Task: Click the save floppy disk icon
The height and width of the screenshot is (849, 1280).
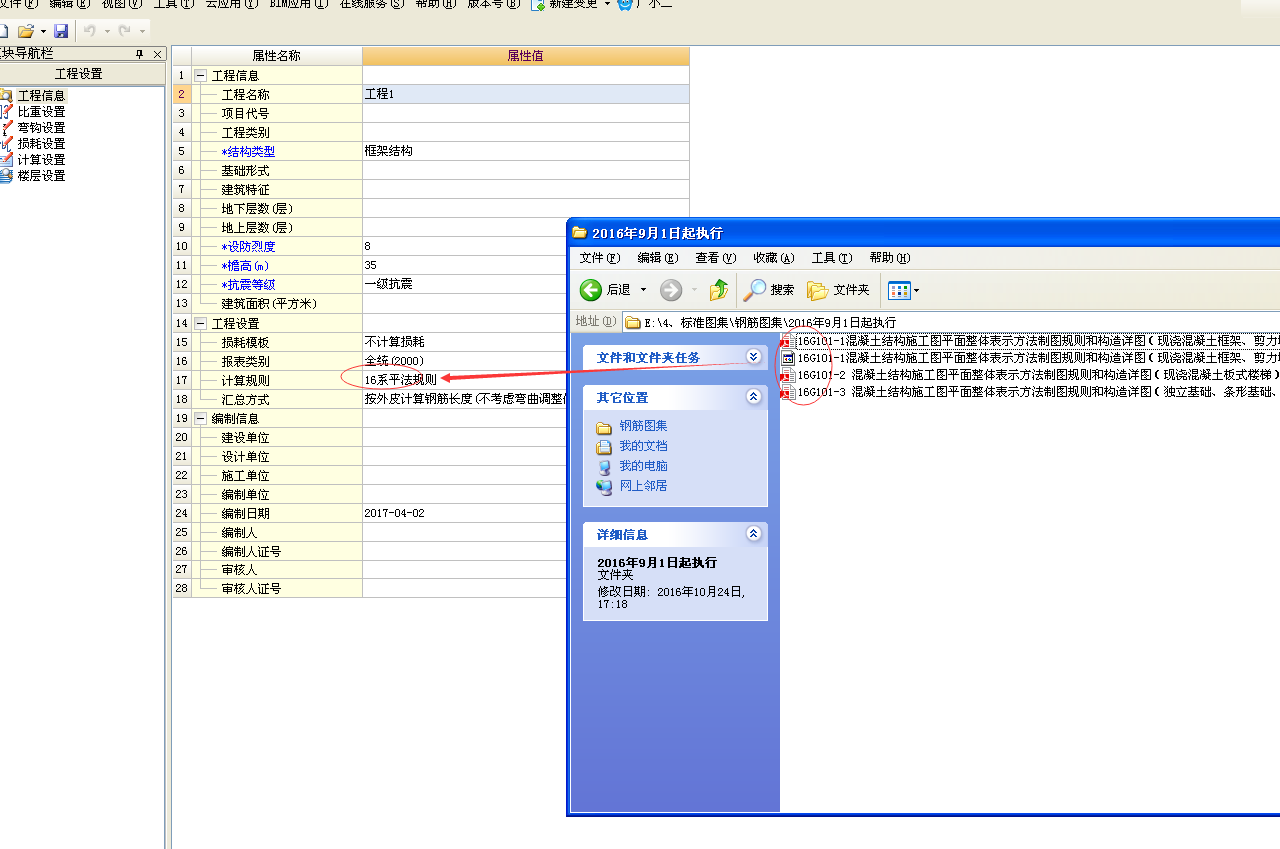Action: pos(61,32)
